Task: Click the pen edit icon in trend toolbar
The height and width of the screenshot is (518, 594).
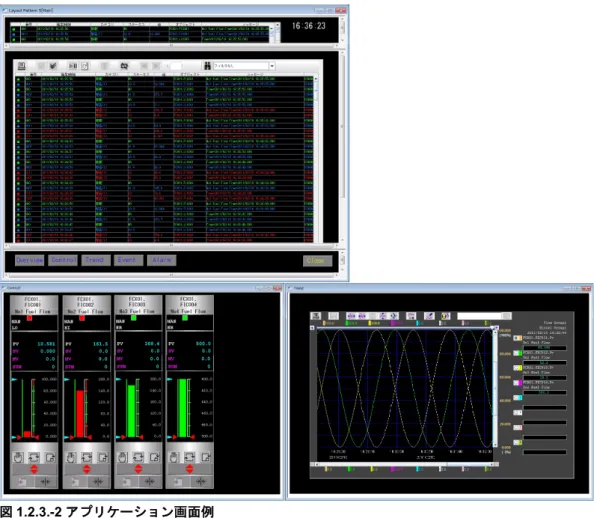Action: [429, 316]
